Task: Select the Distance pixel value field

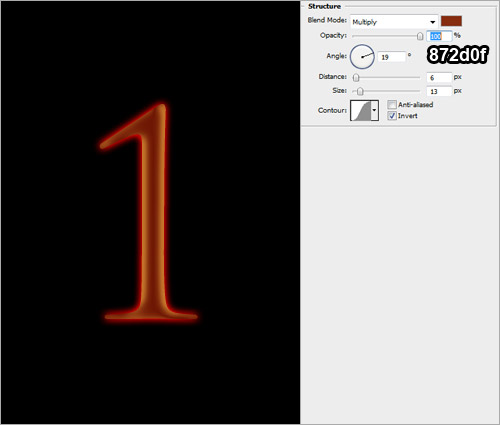Action: (439, 78)
